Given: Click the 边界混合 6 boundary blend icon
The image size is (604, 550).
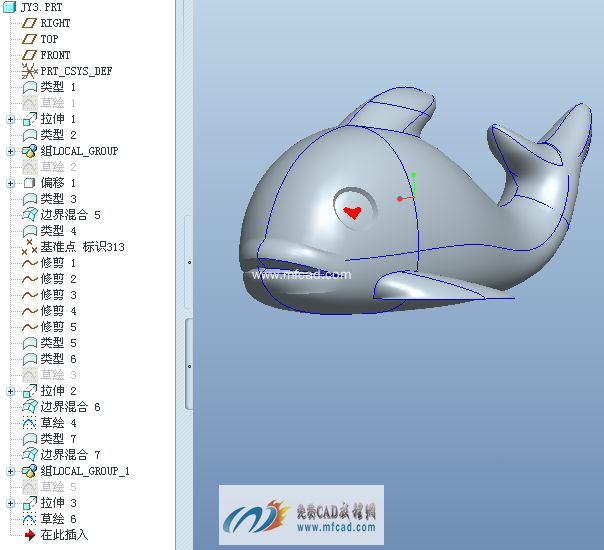Looking at the screenshot, I should [x=29, y=407].
